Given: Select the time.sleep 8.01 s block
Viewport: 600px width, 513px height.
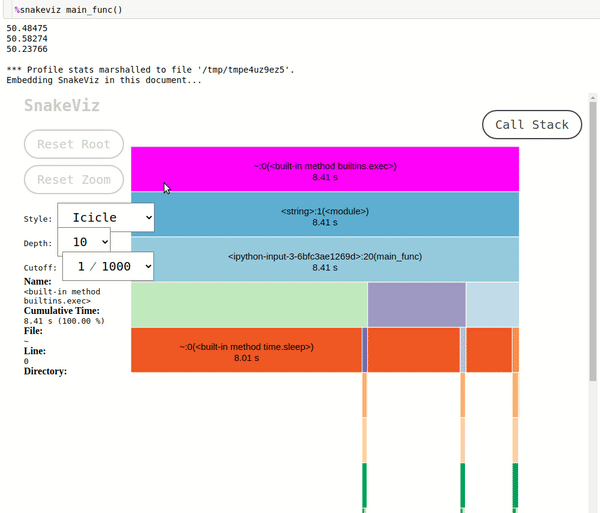Looking at the screenshot, I should [x=246, y=350].
